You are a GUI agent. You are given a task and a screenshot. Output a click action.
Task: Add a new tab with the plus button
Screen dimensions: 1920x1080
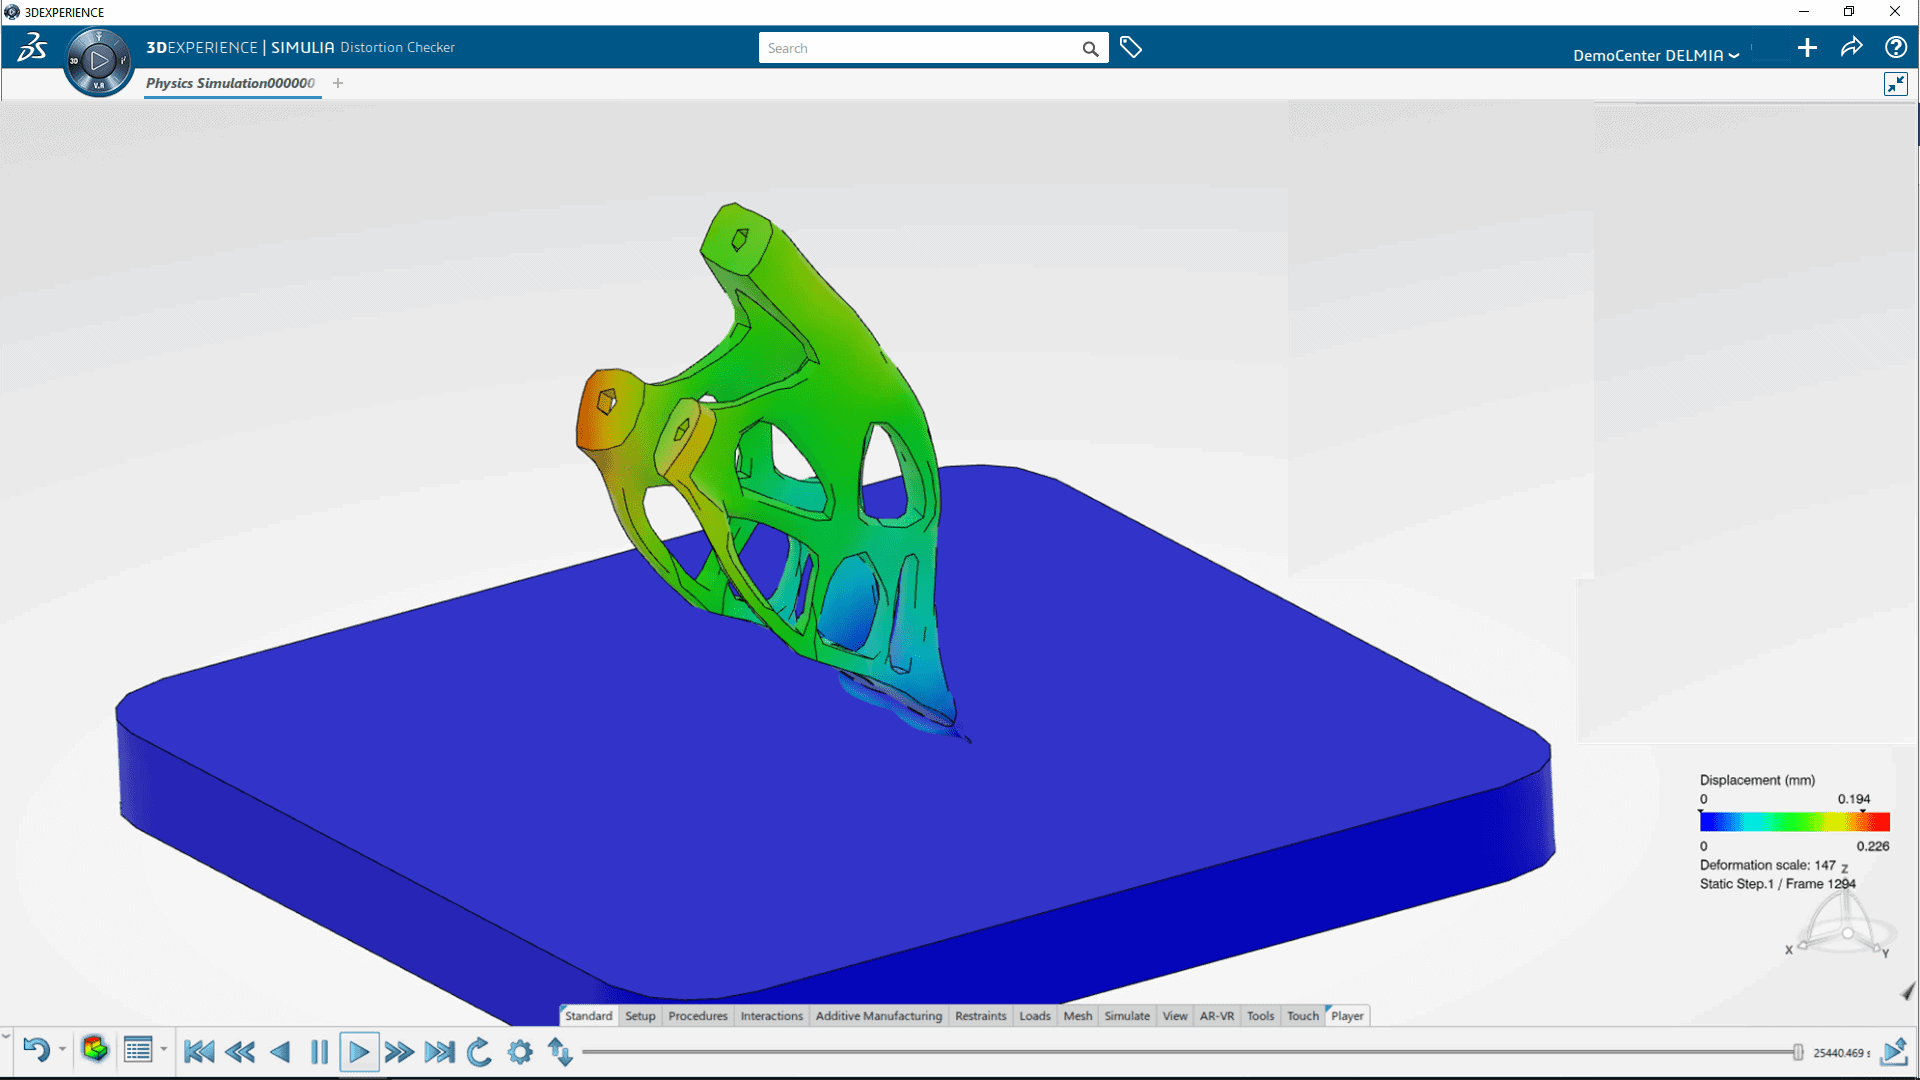click(x=338, y=83)
